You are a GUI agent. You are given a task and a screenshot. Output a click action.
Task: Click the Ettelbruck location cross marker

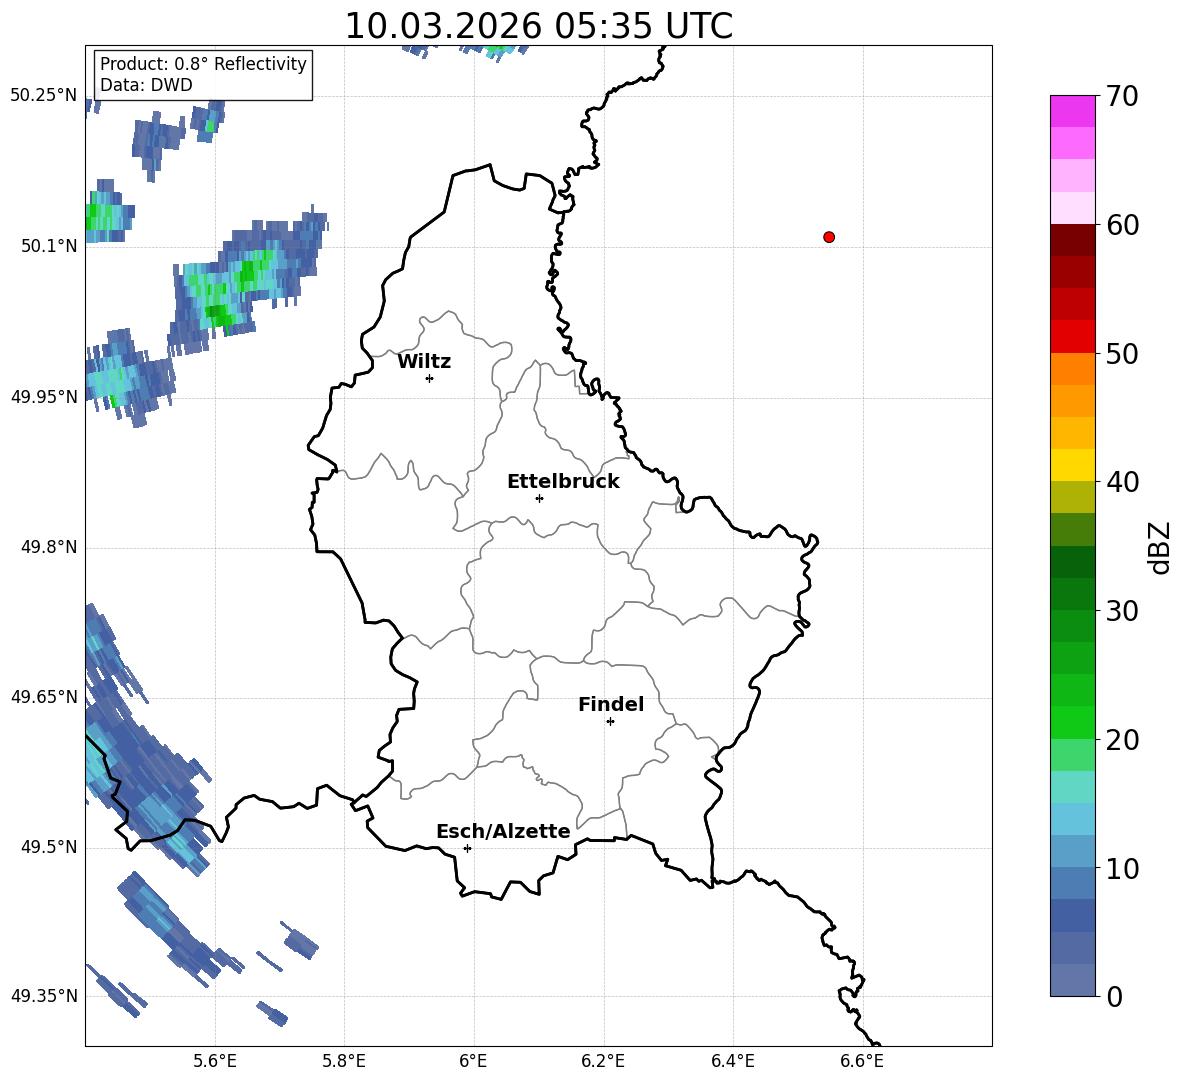[x=539, y=498]
